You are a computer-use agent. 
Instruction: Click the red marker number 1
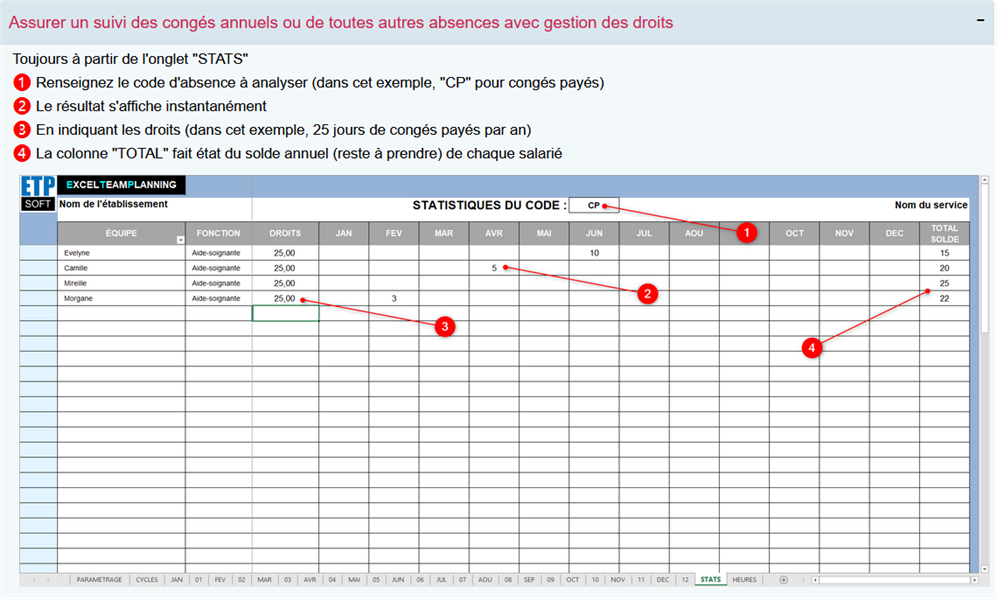[x=746, y=233]
